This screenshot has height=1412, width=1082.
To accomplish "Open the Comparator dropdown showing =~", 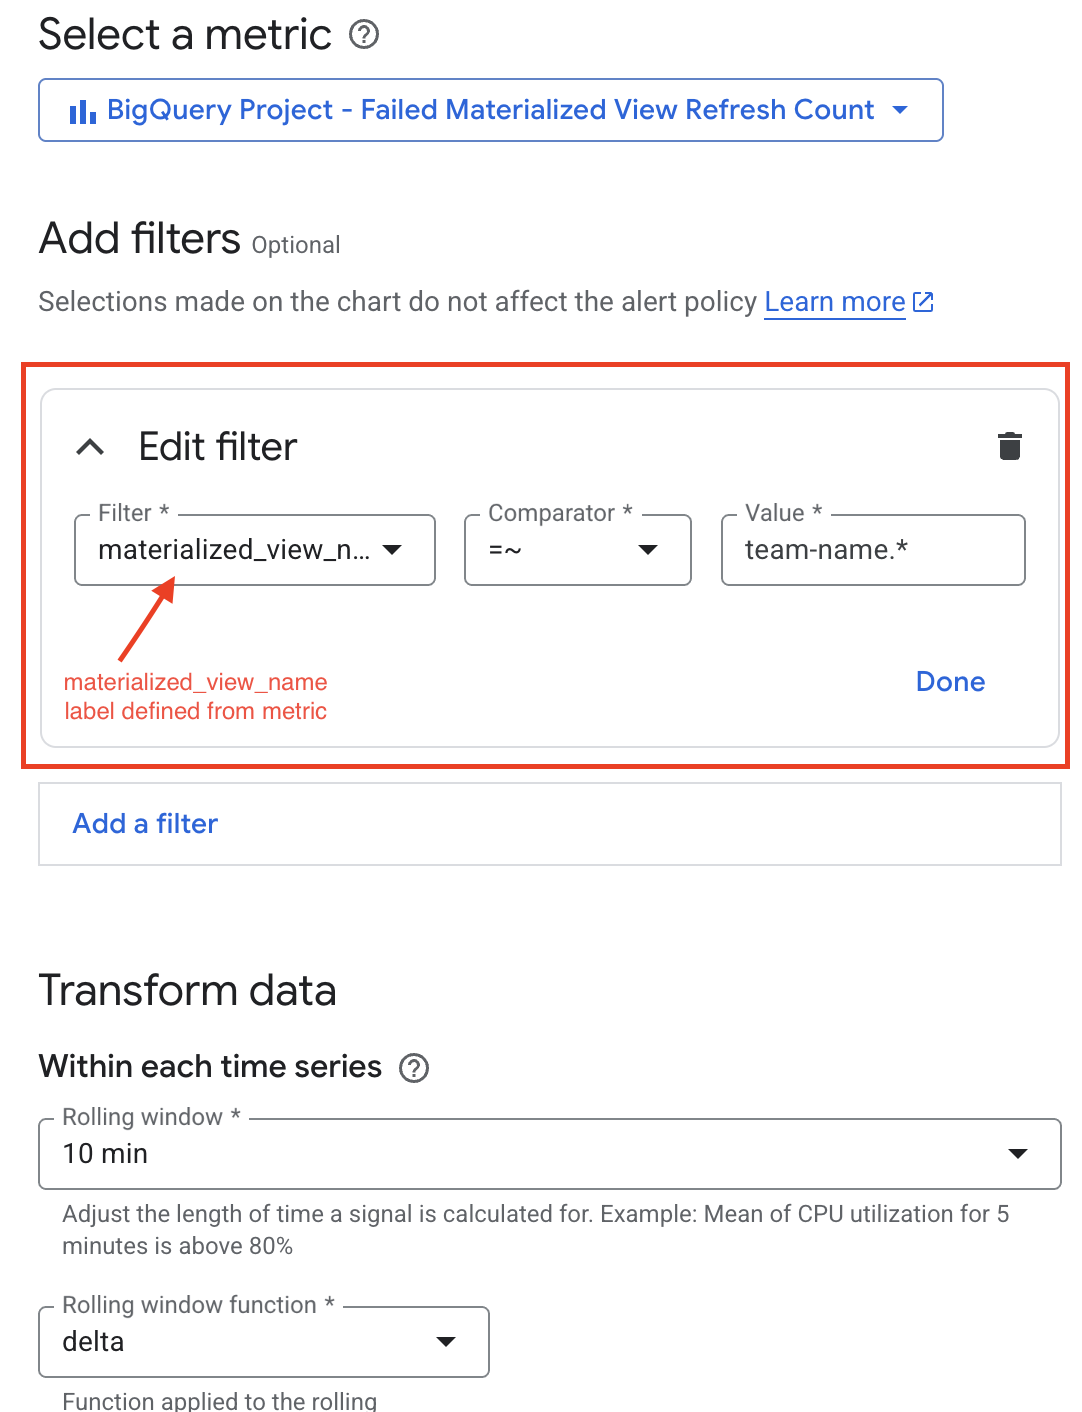I will pos(577,550).
